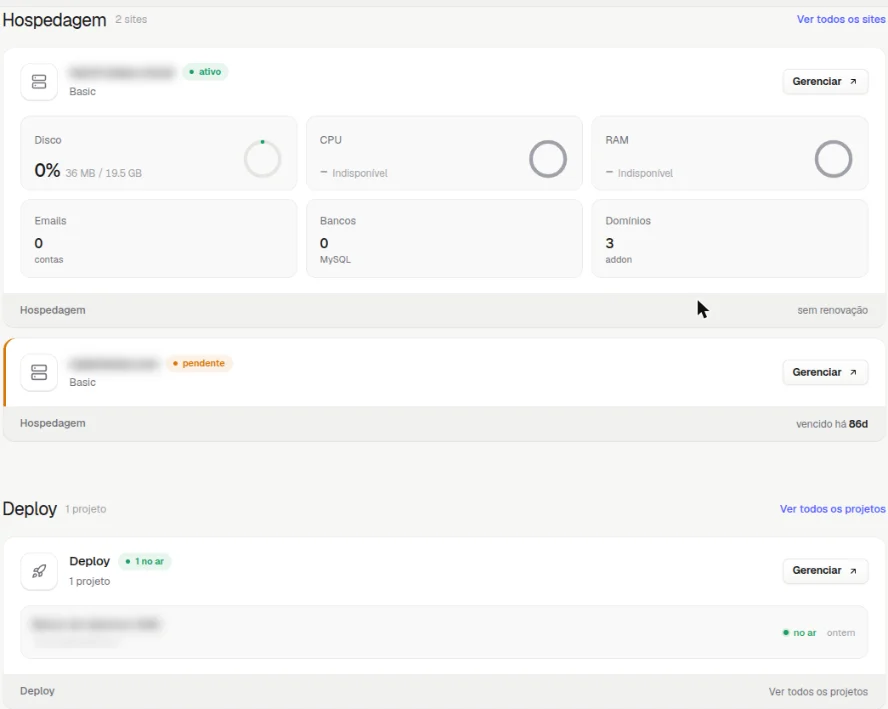The width and height of the screenshot is (888, 709).
Task: Click the Disco usage progress ring
Action: (262, 159)
